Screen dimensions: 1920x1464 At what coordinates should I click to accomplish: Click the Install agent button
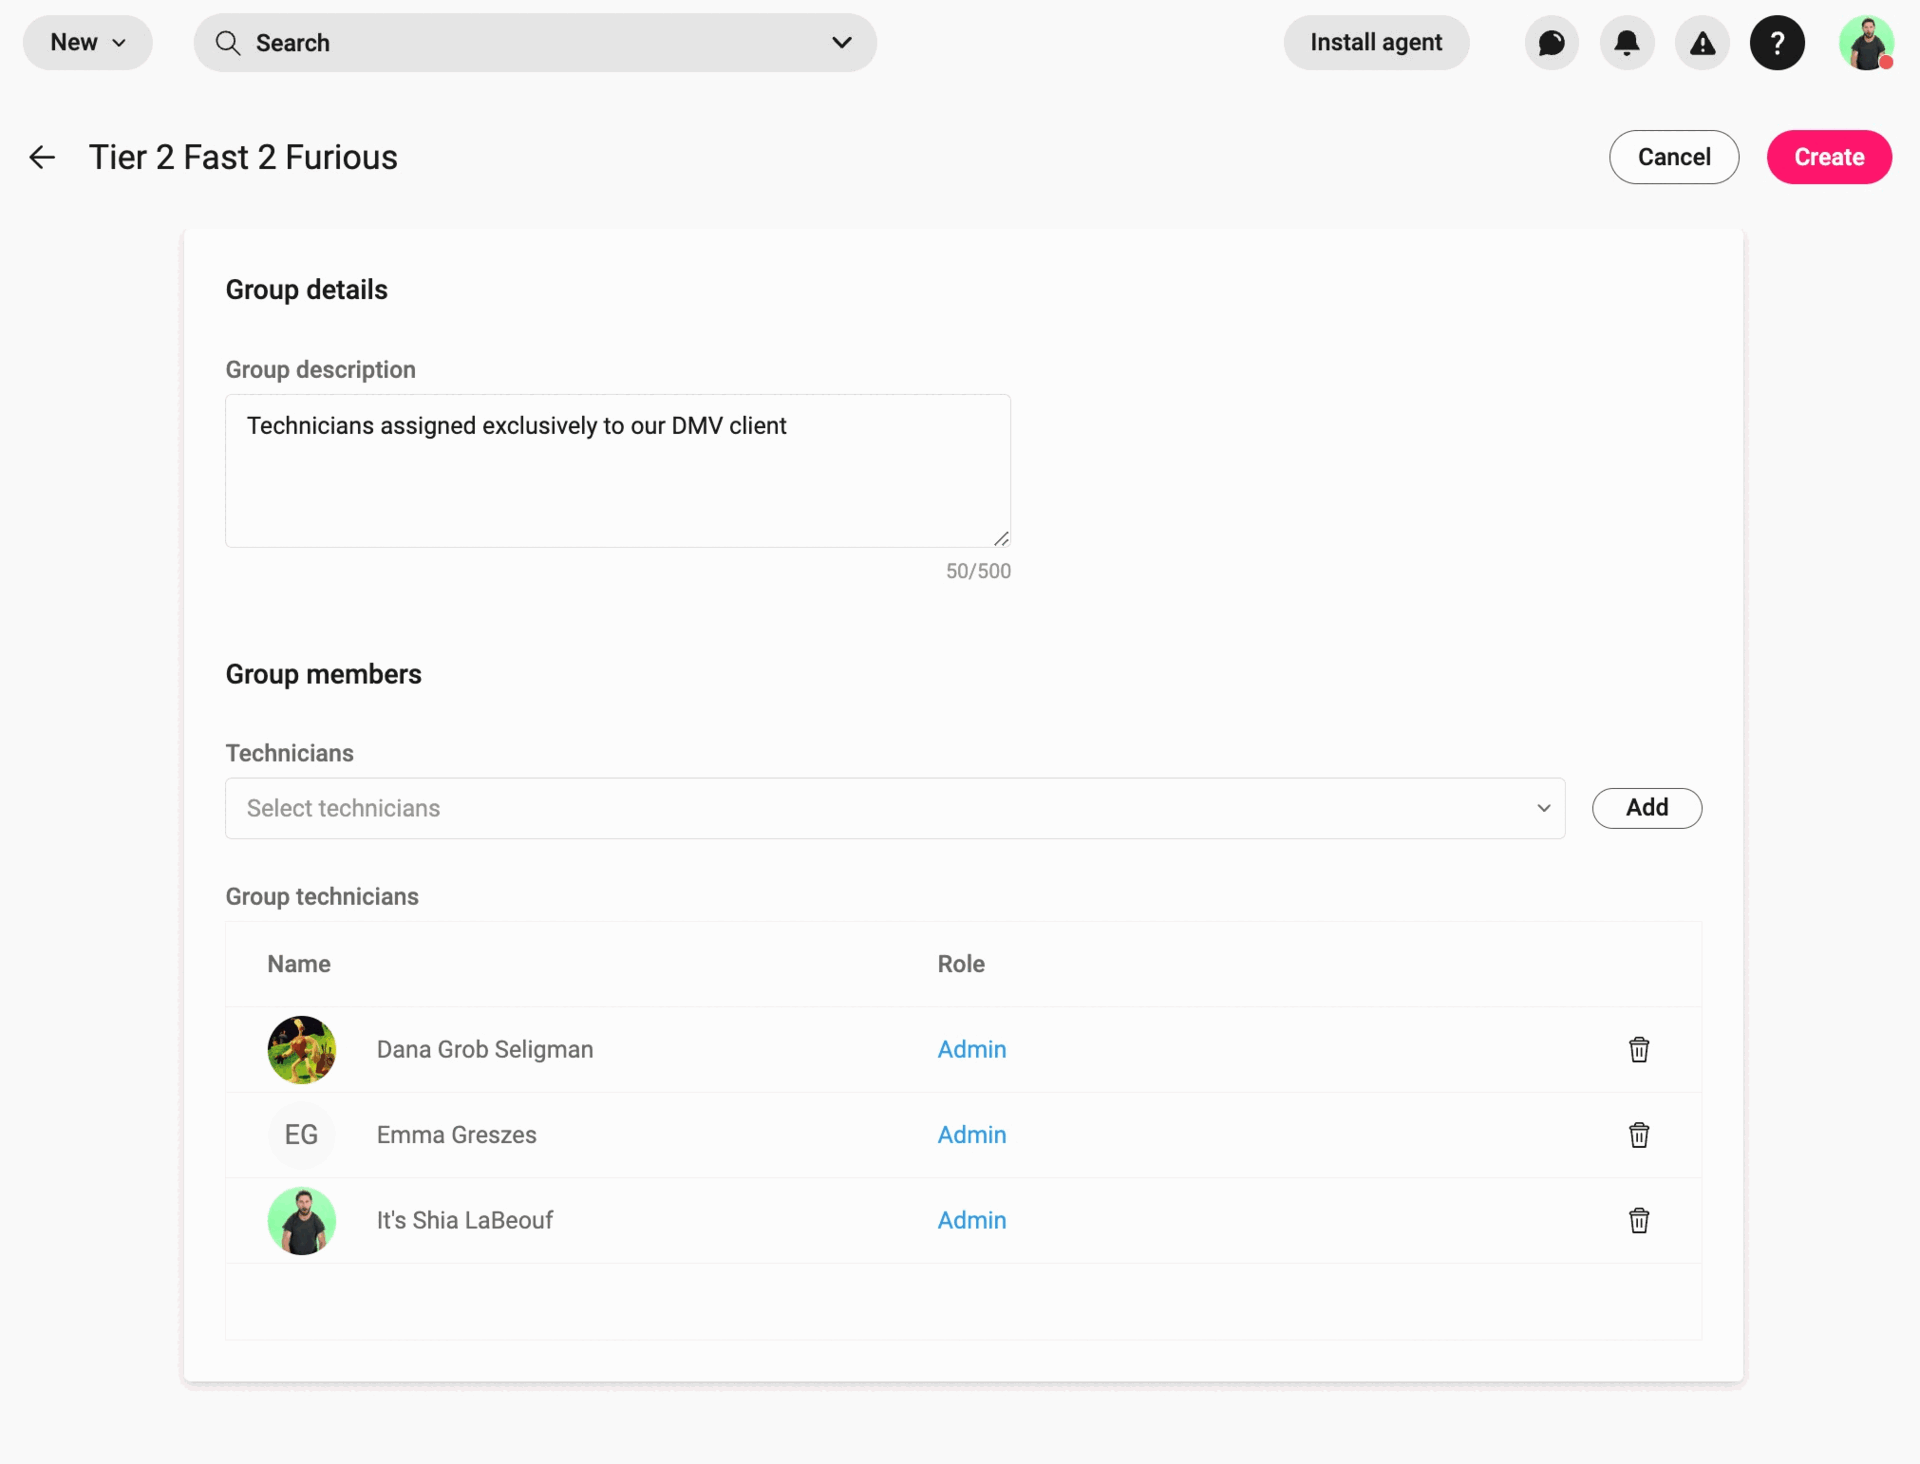click(1376, 43)
